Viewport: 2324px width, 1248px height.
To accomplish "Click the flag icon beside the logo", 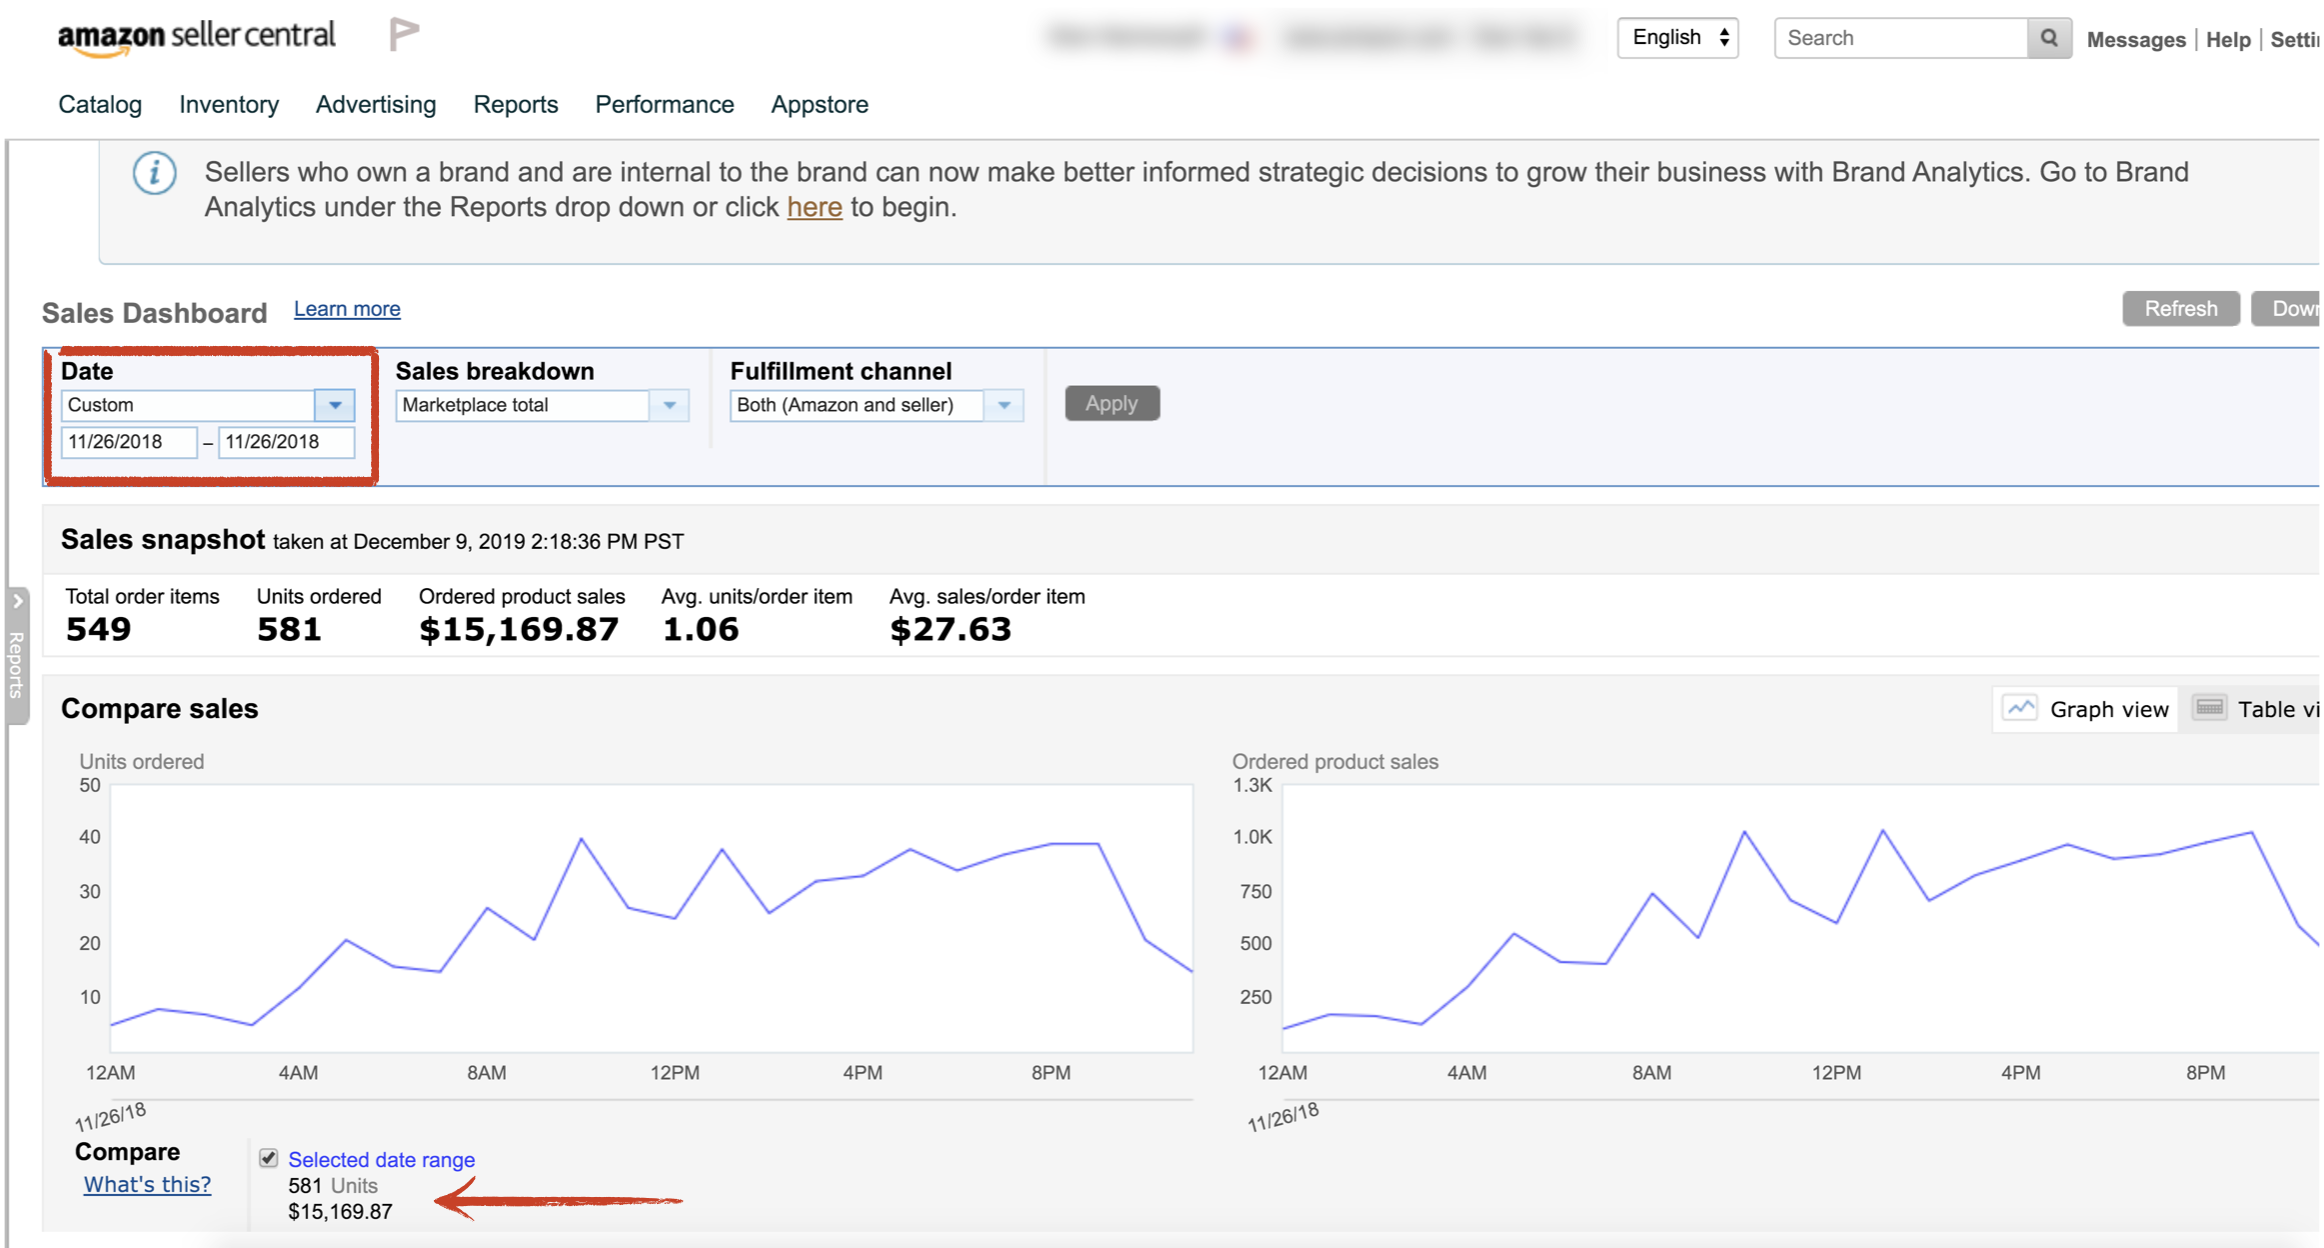I will pos(404,35).
